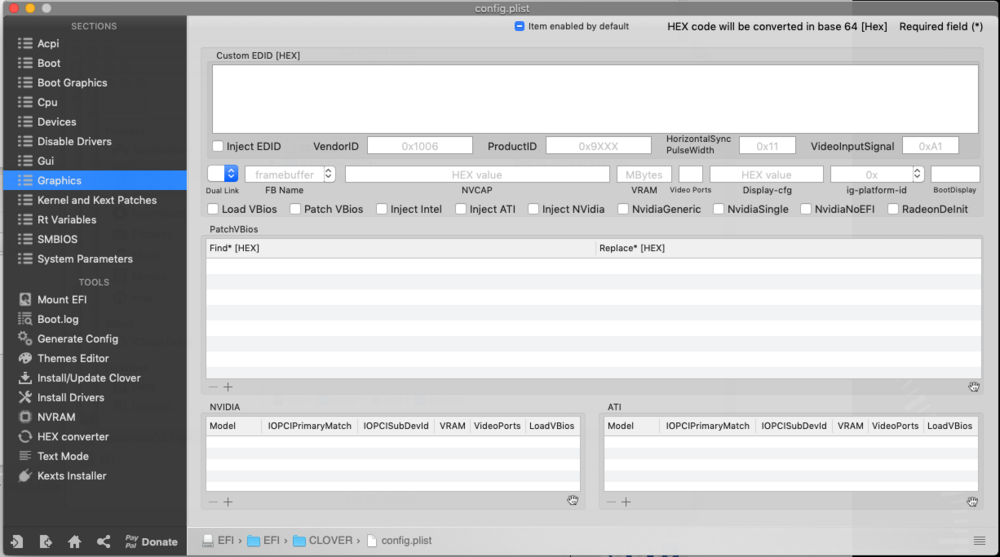This screenshot has height=557, width=1000.
Task: Click the import configuration icon in bottom bar
Action: pyautogui.click(x=17, y=541)
